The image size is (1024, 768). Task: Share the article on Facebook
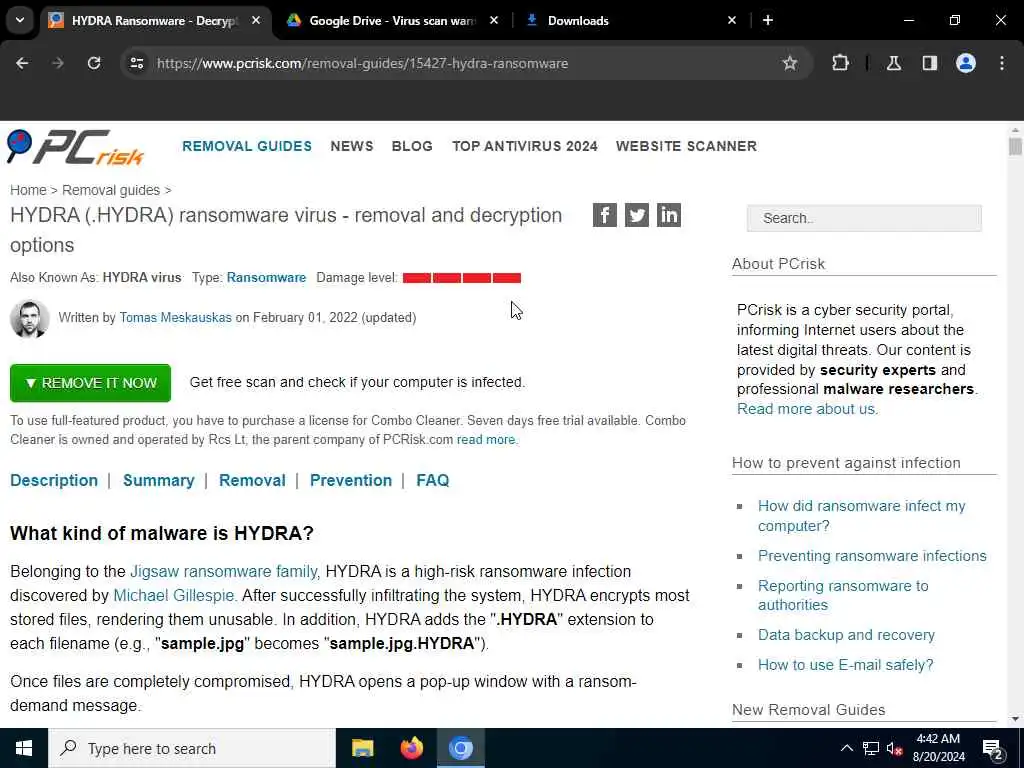coord(605,215)
